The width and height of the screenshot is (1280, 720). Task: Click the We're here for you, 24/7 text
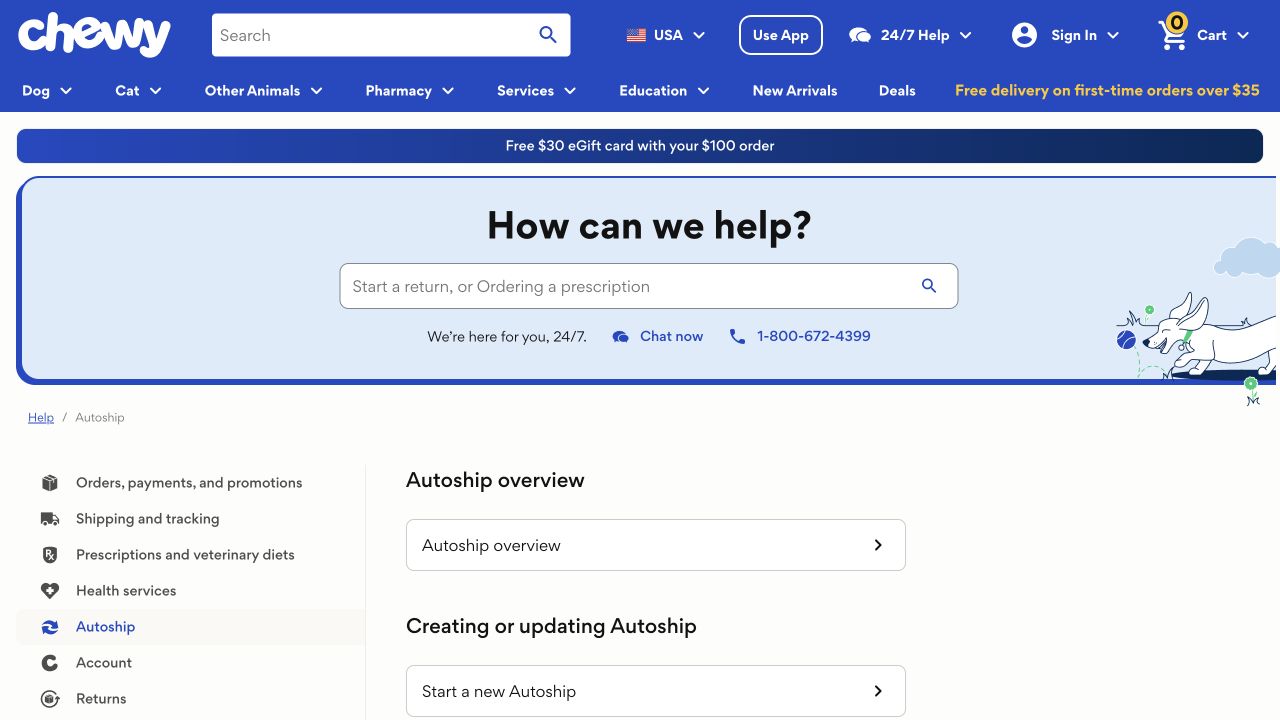(x=507, y=337)
